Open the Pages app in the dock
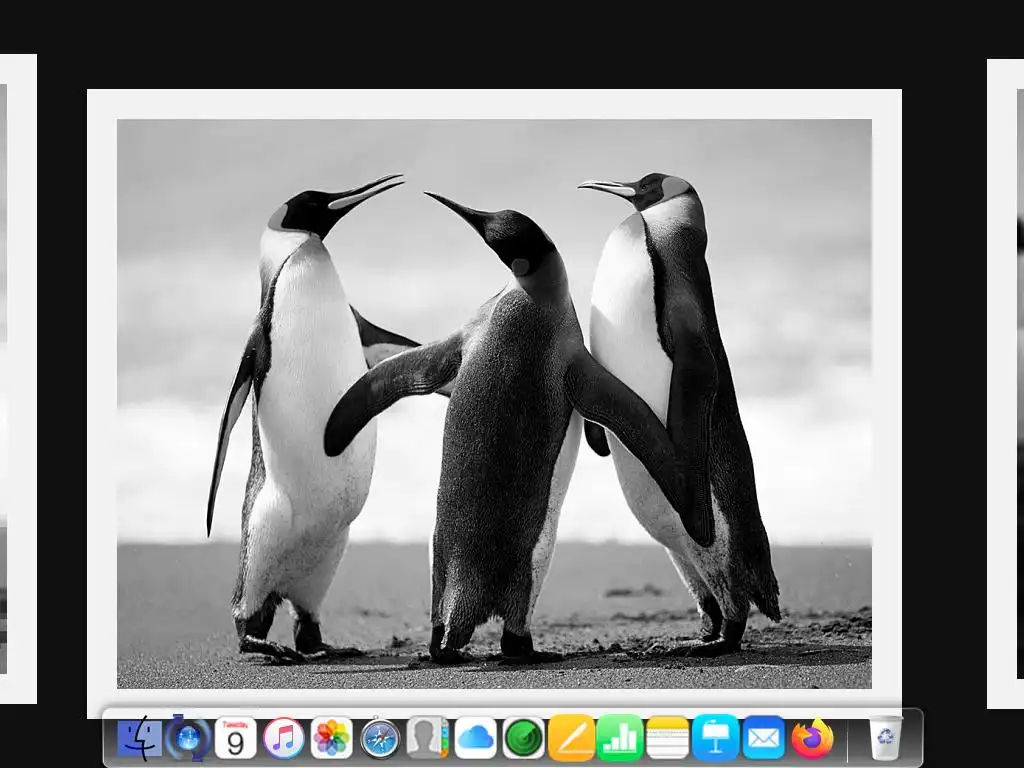The height and width of the screenshot is (768, 1024). point(571,739)
